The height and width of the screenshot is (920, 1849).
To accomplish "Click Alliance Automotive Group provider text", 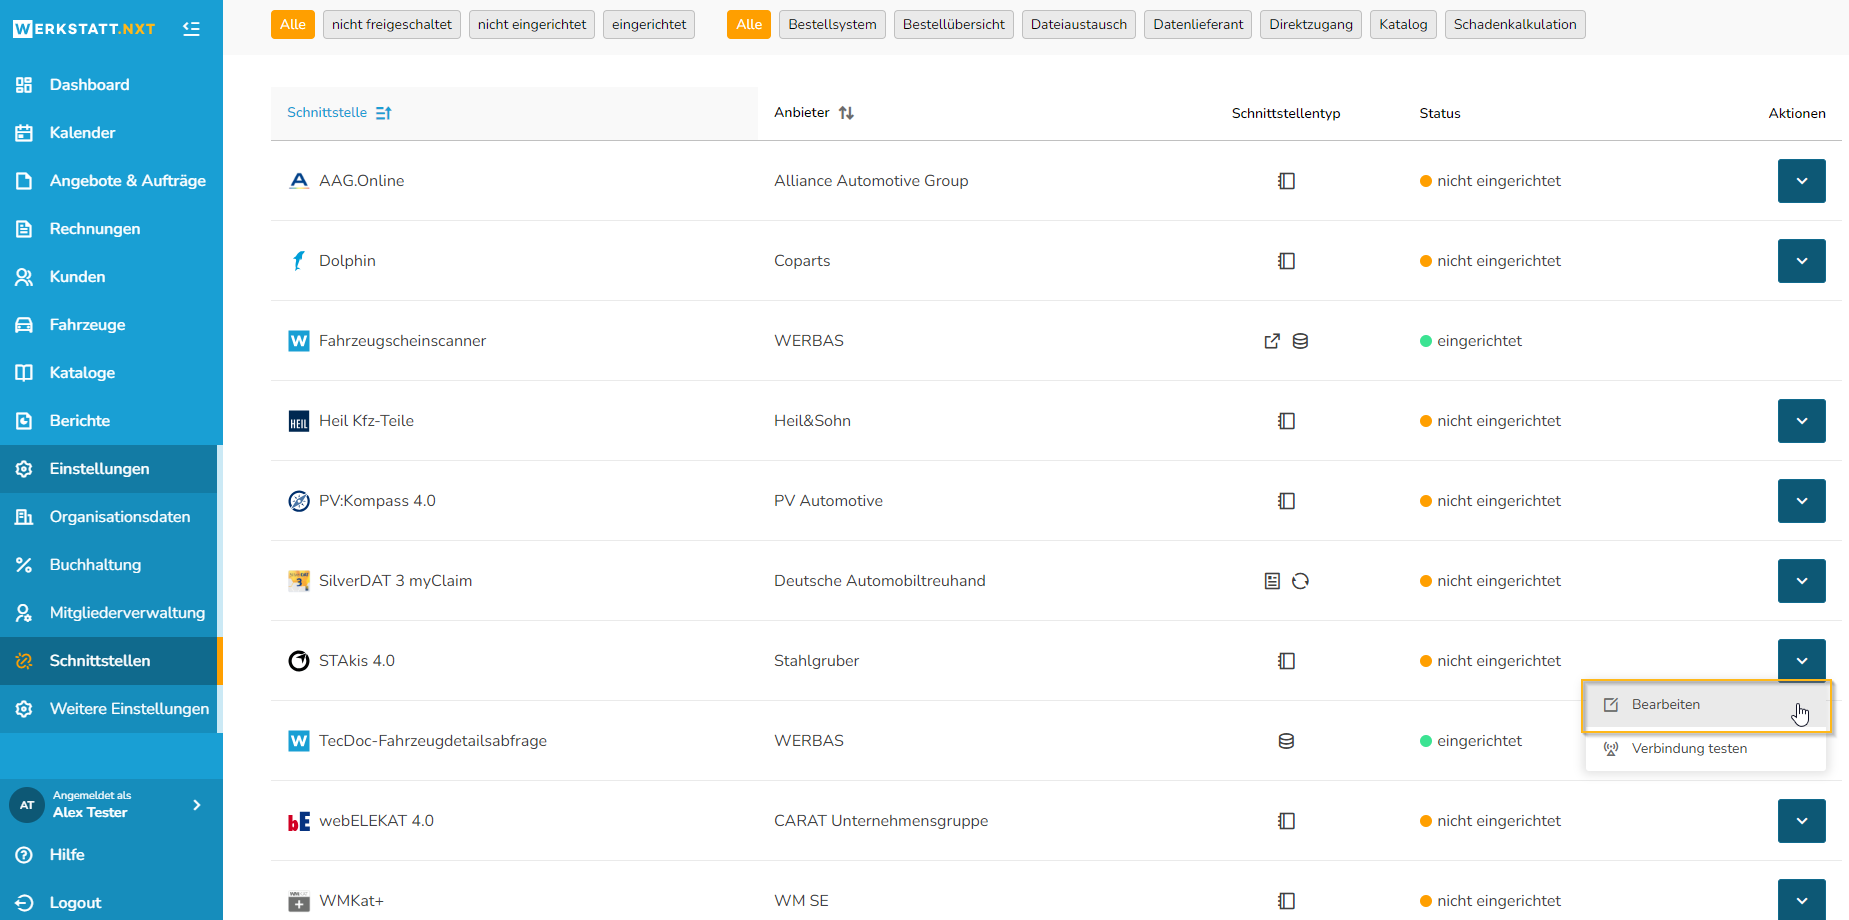I will [x=871, y=181].
